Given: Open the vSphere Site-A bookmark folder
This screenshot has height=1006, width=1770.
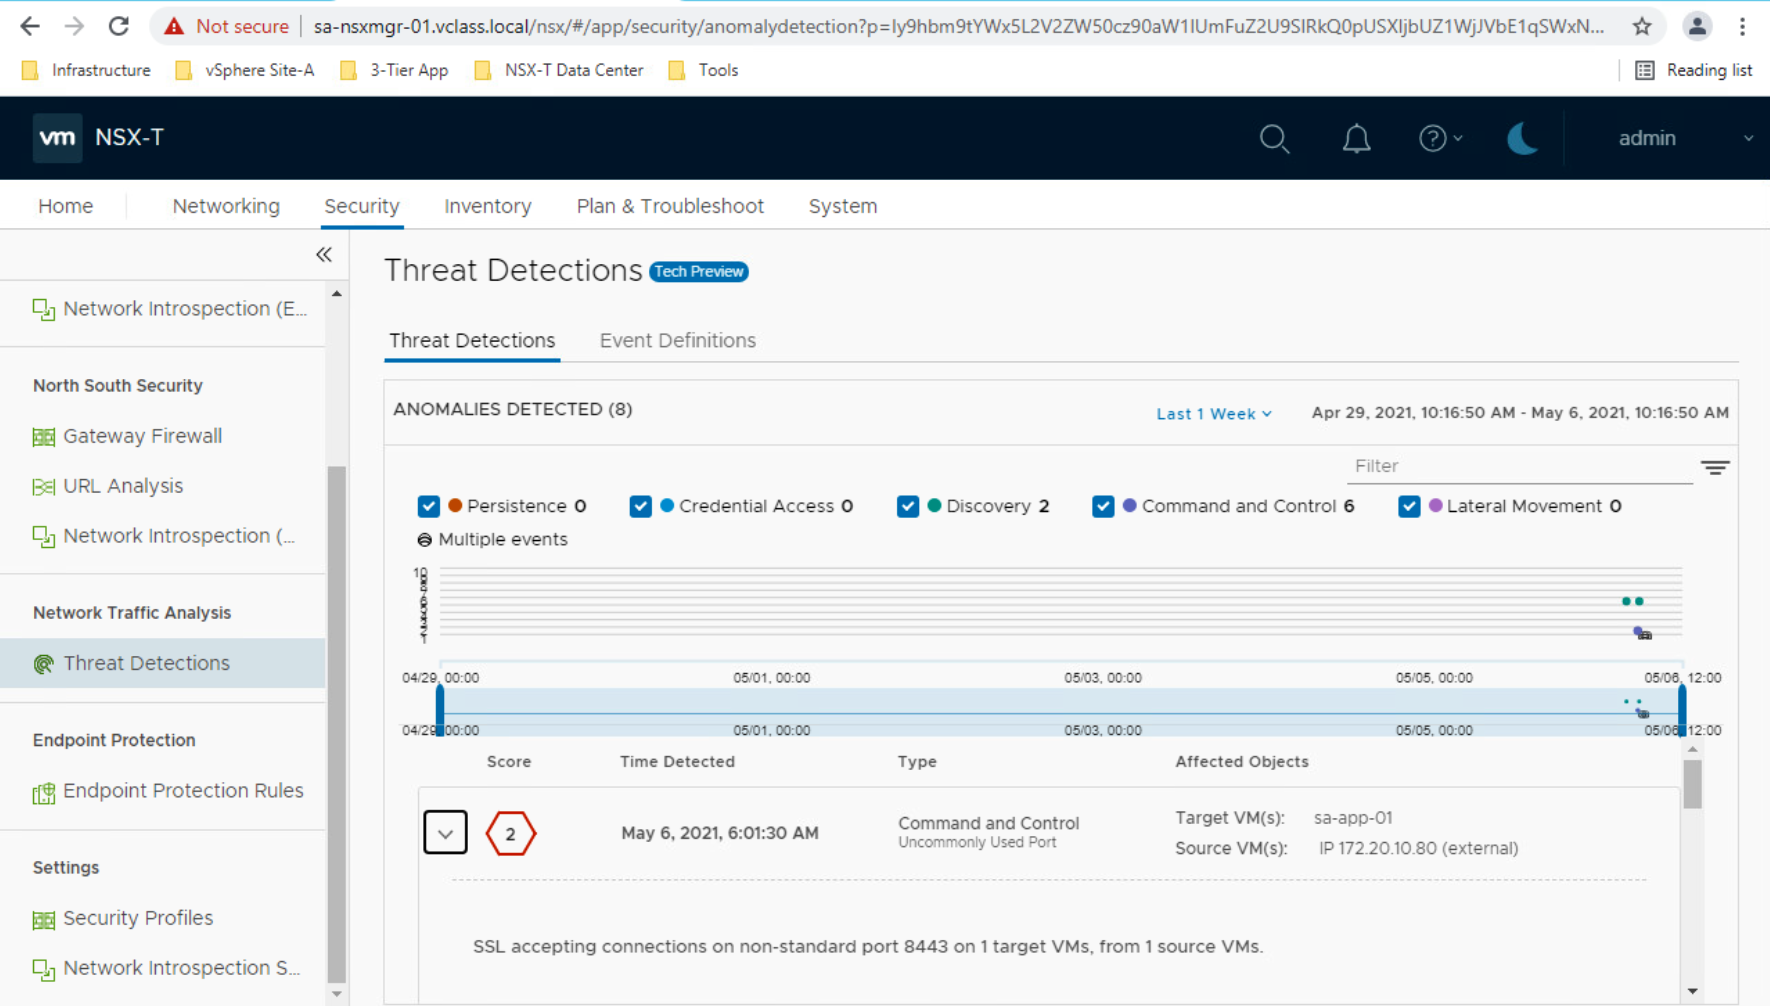Looking at the screenshot, I should pyautogui.click(x=244, y=70).
